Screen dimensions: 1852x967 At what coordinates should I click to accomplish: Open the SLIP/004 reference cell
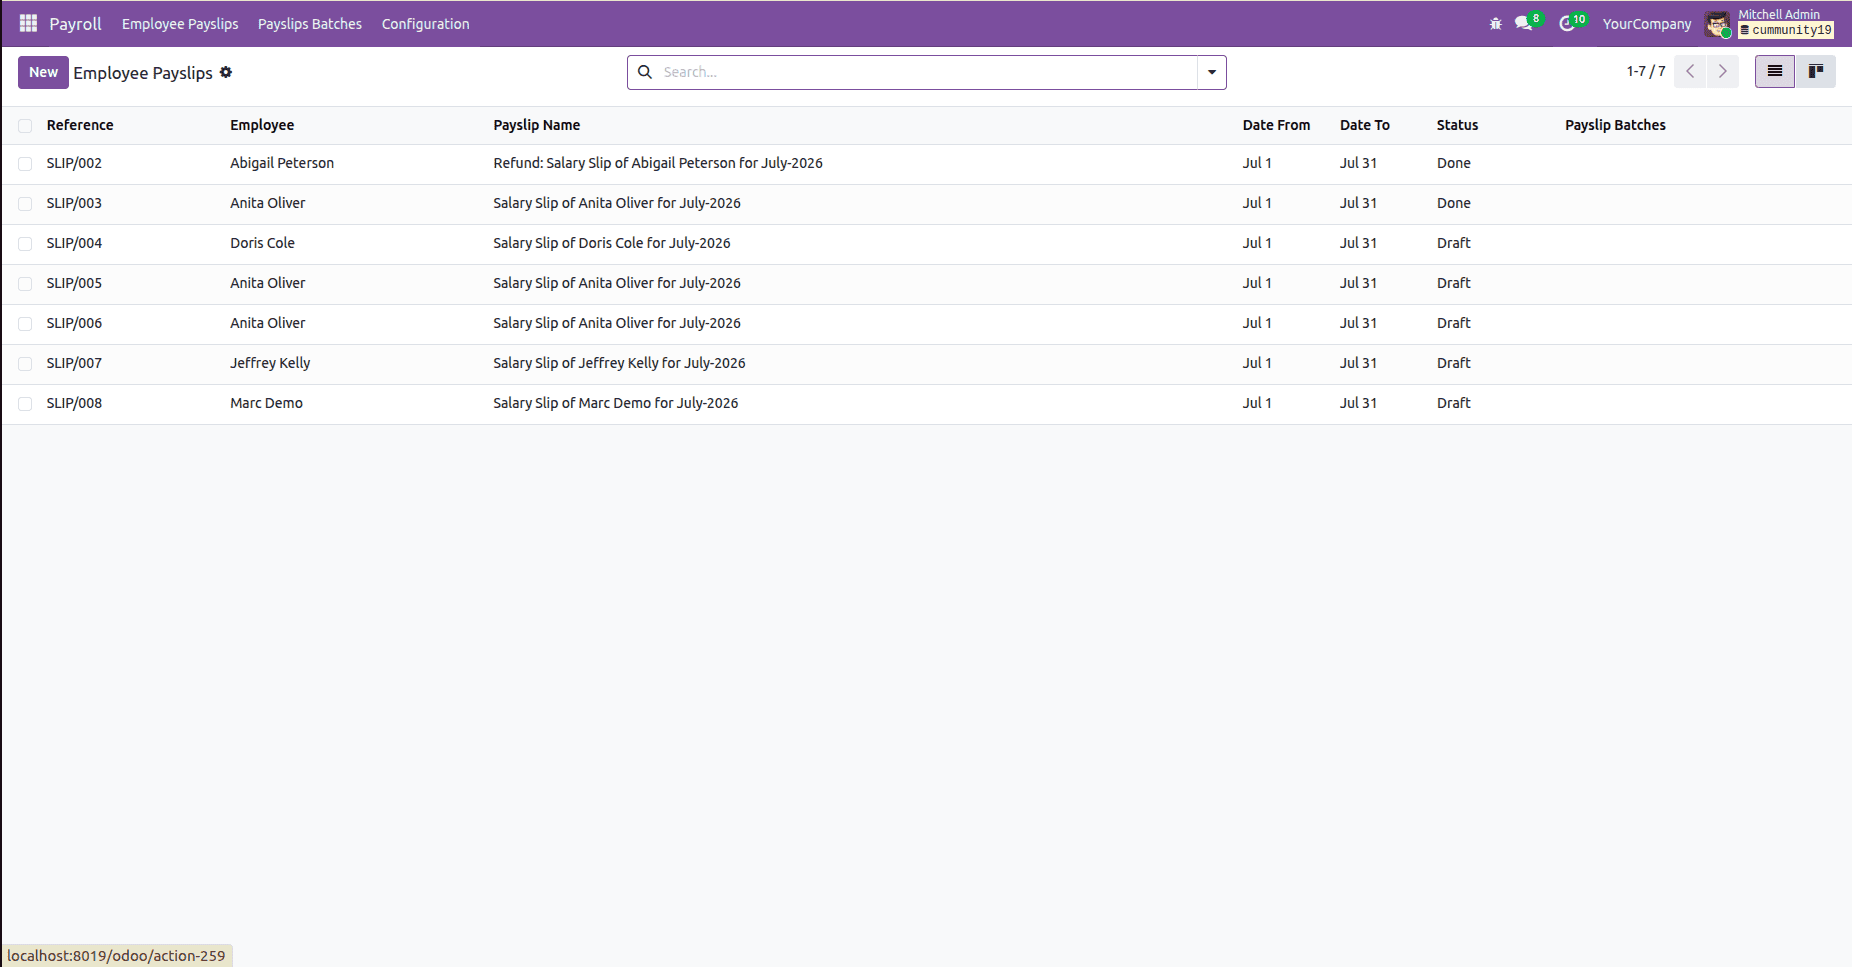tap(74, 243)
